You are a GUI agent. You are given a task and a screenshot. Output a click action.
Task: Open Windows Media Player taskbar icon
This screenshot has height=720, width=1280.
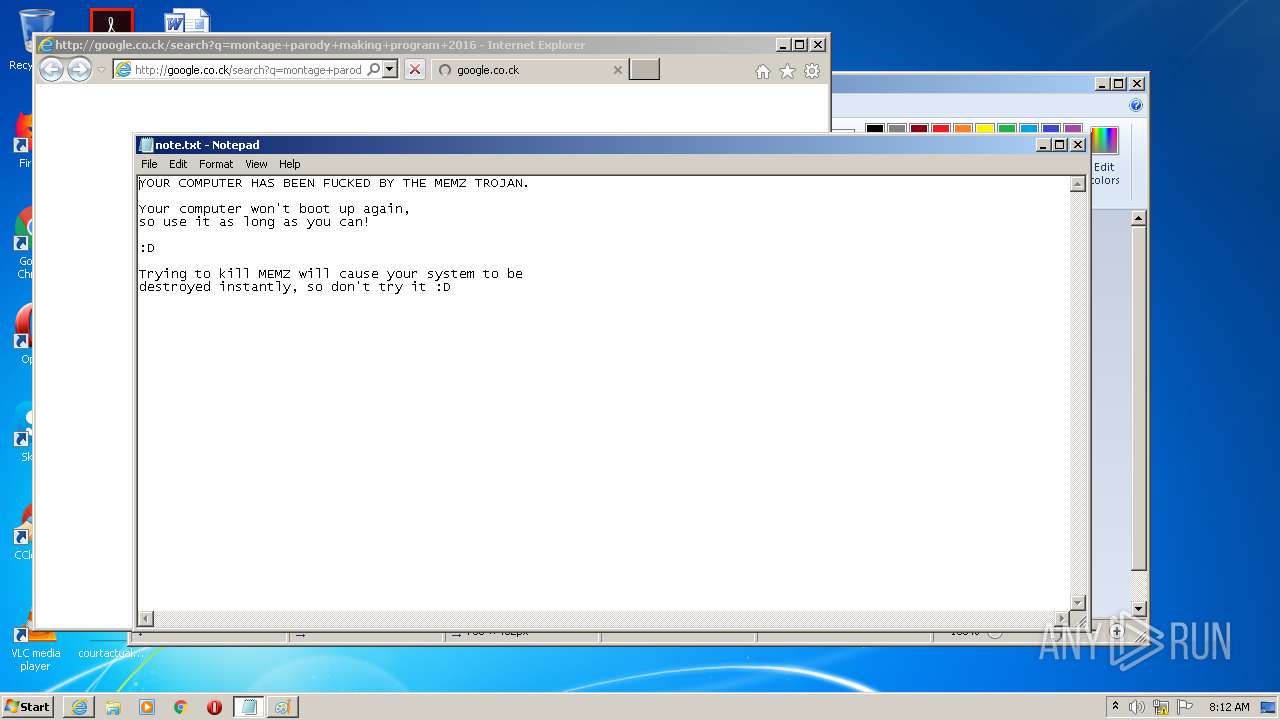click(x=147, y=707)
